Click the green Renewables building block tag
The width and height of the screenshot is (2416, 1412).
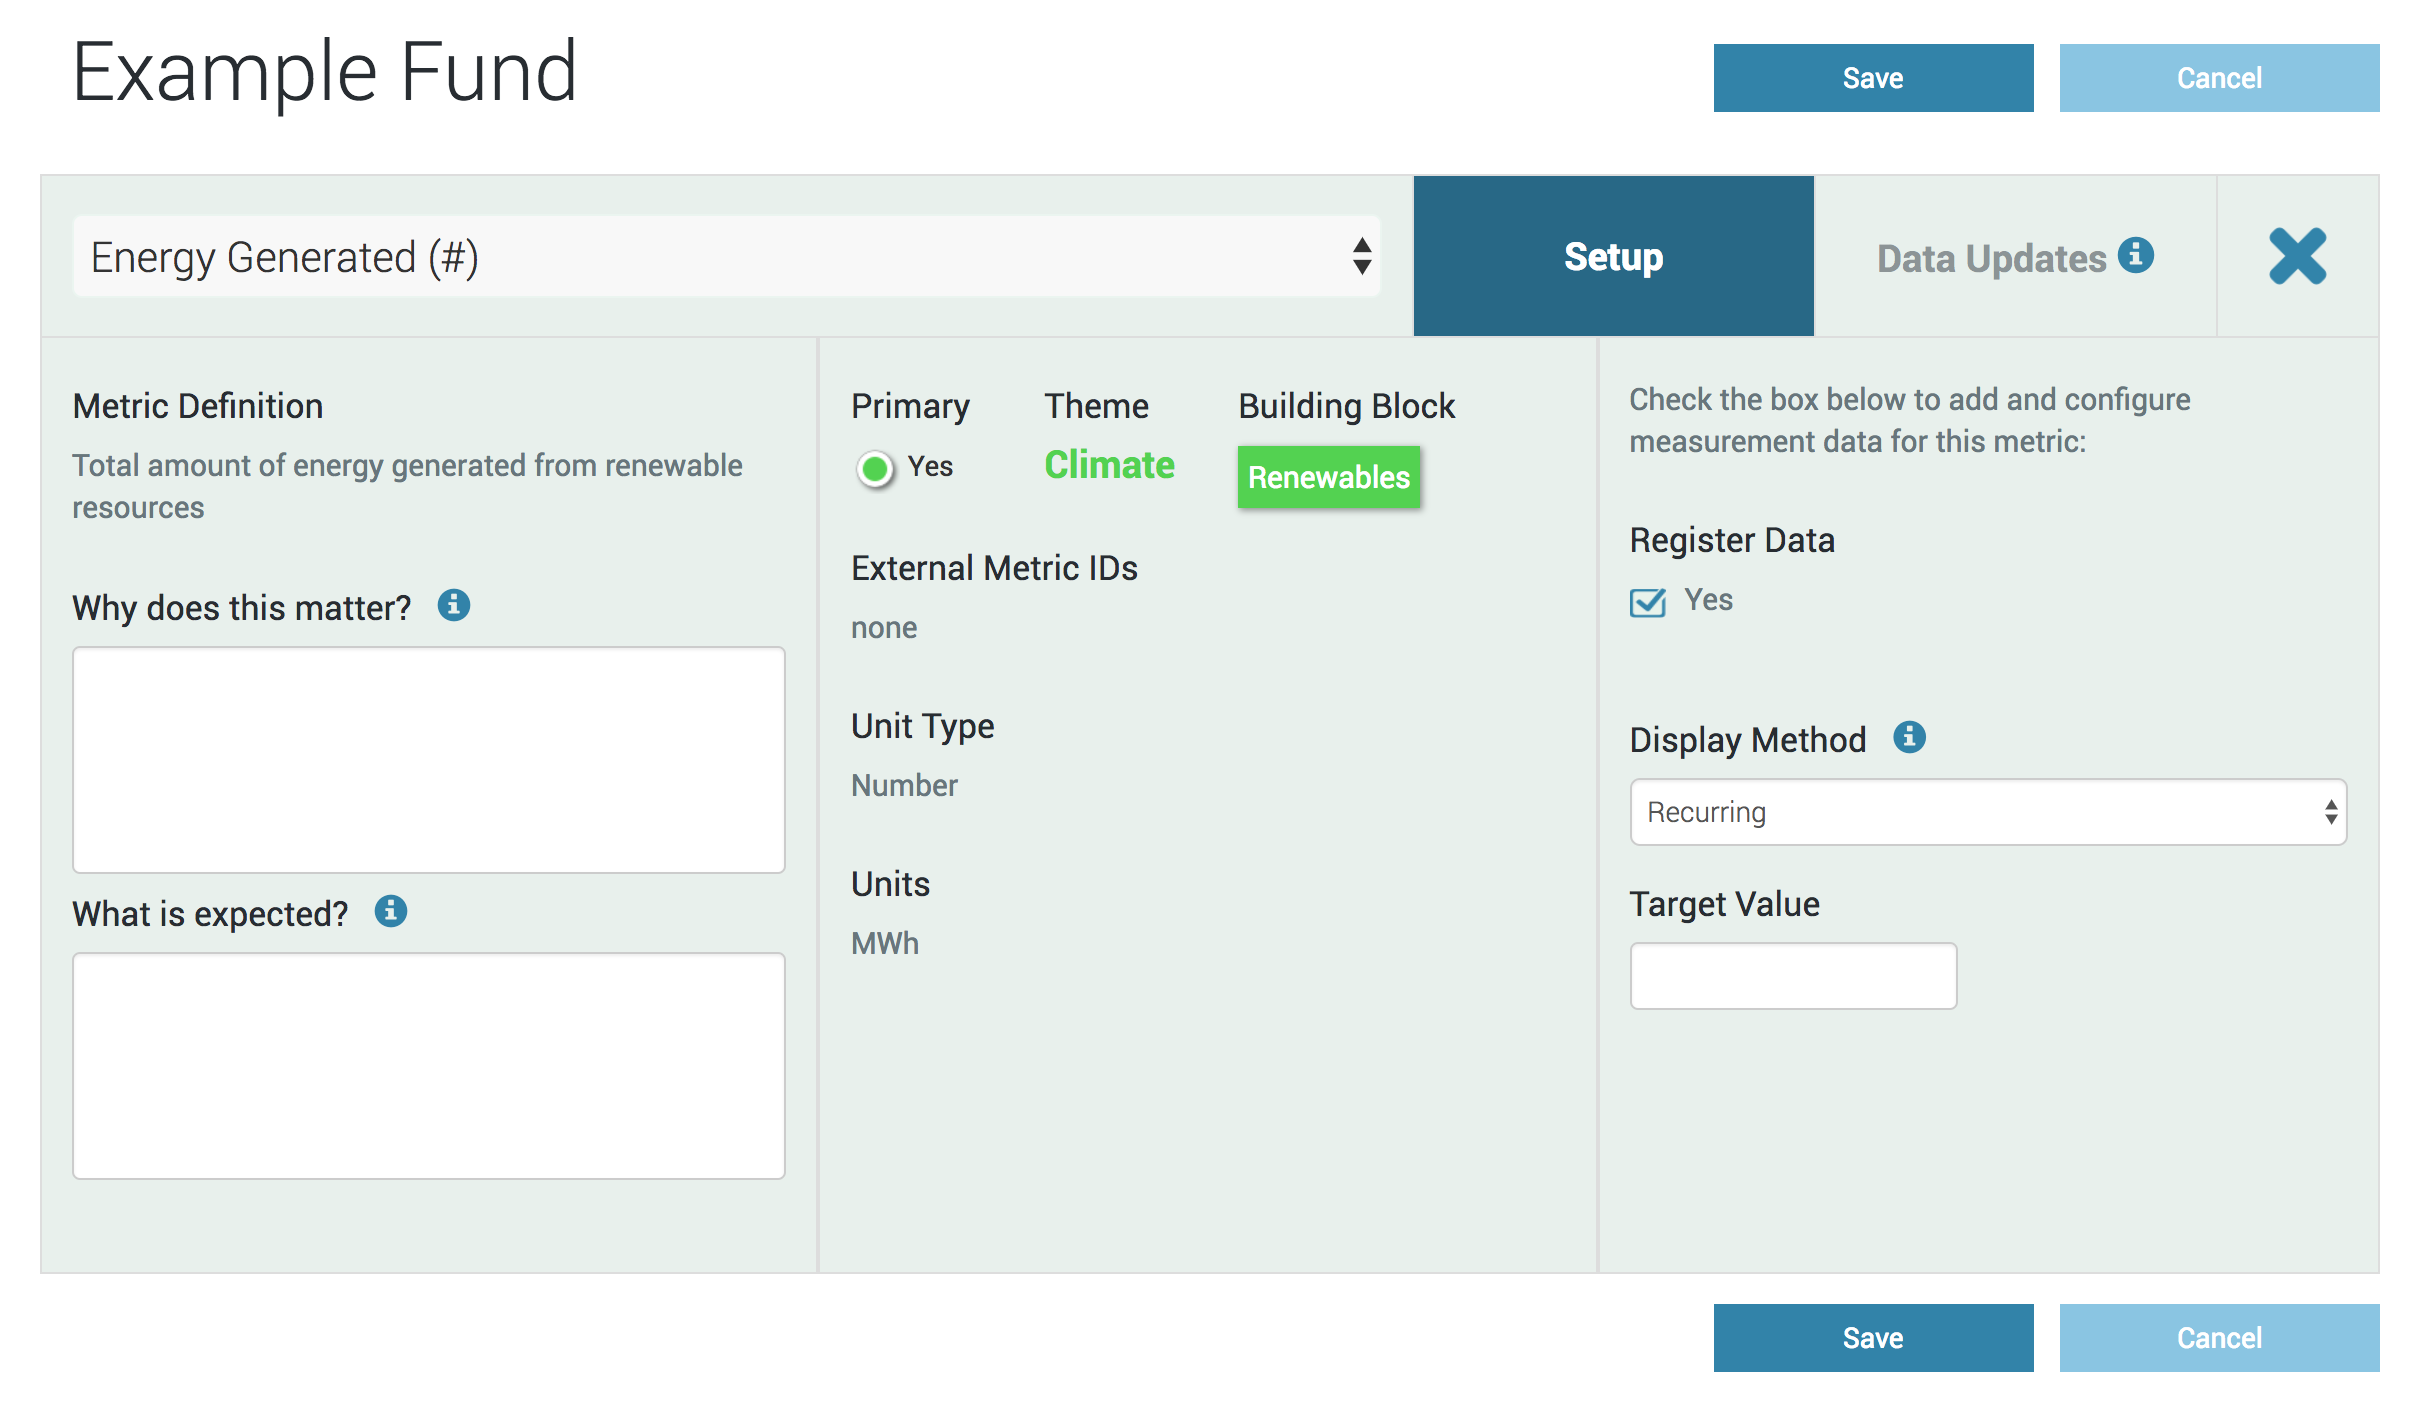[x=1328, y=477]
